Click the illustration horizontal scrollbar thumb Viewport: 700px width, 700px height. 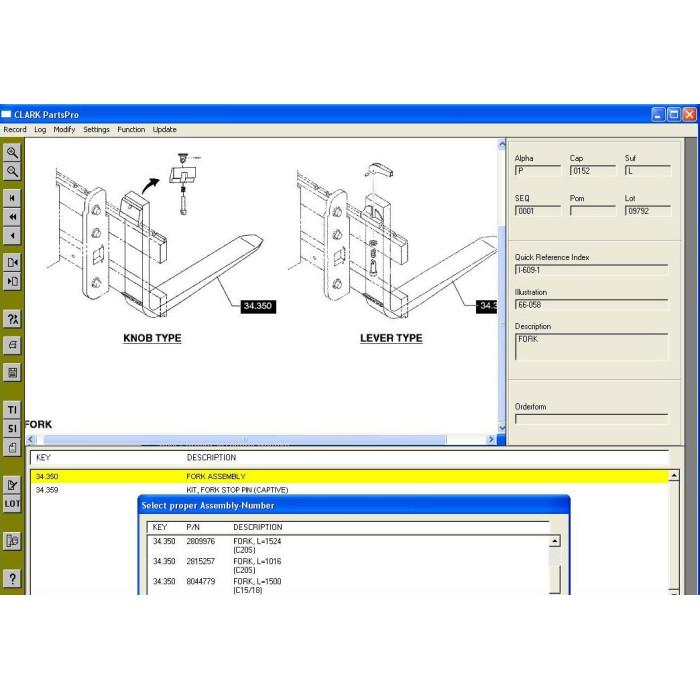245,439
